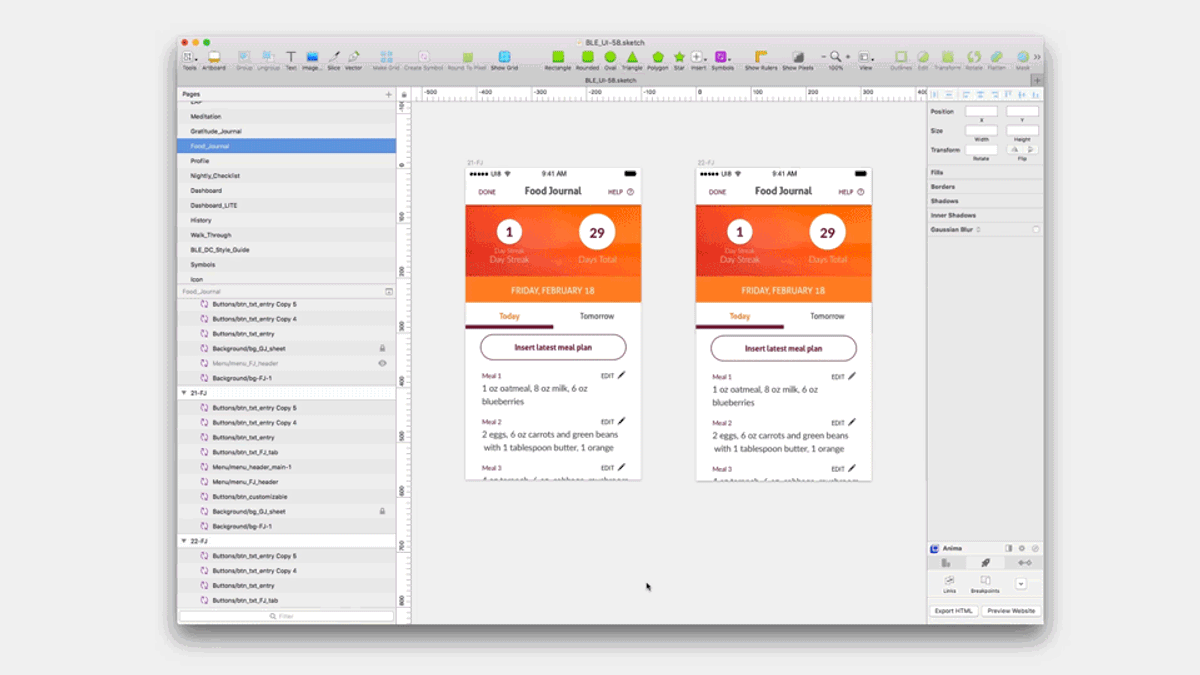
Task: Select the Artboard tool in toolbar
Action: [x=214, y=60]
